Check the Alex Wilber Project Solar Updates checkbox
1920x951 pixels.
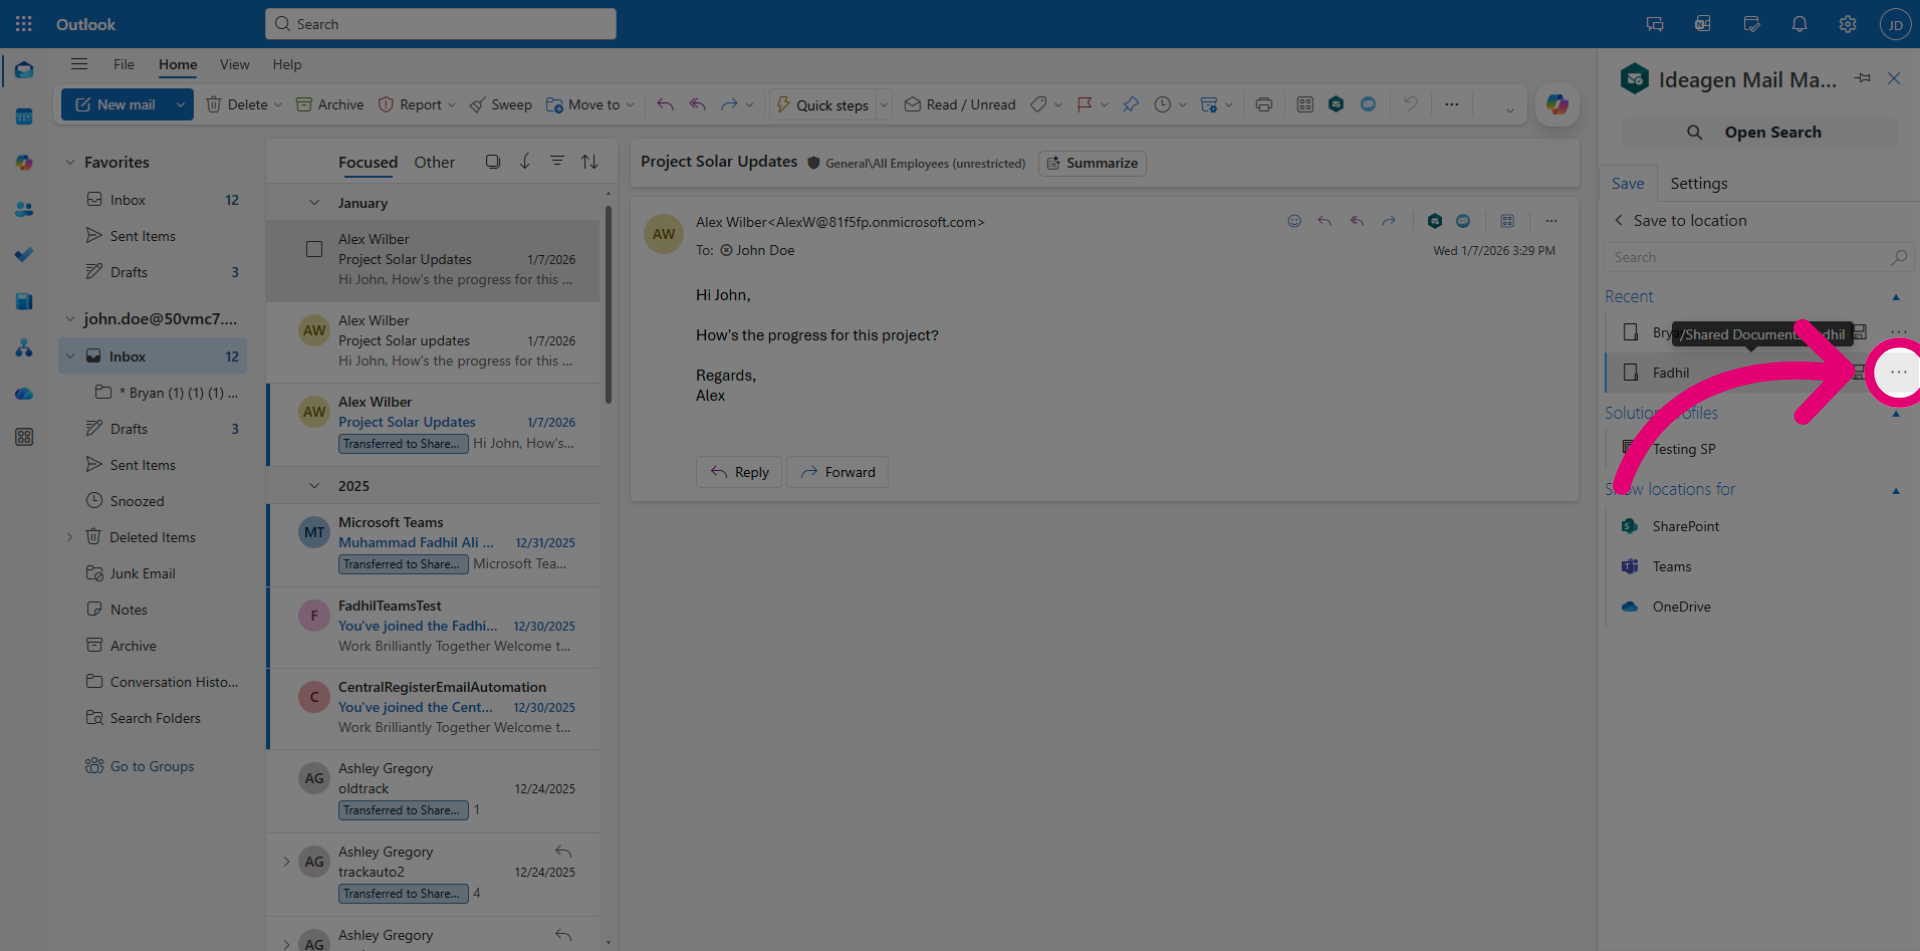pyautogui.click(x=314, y=249)
